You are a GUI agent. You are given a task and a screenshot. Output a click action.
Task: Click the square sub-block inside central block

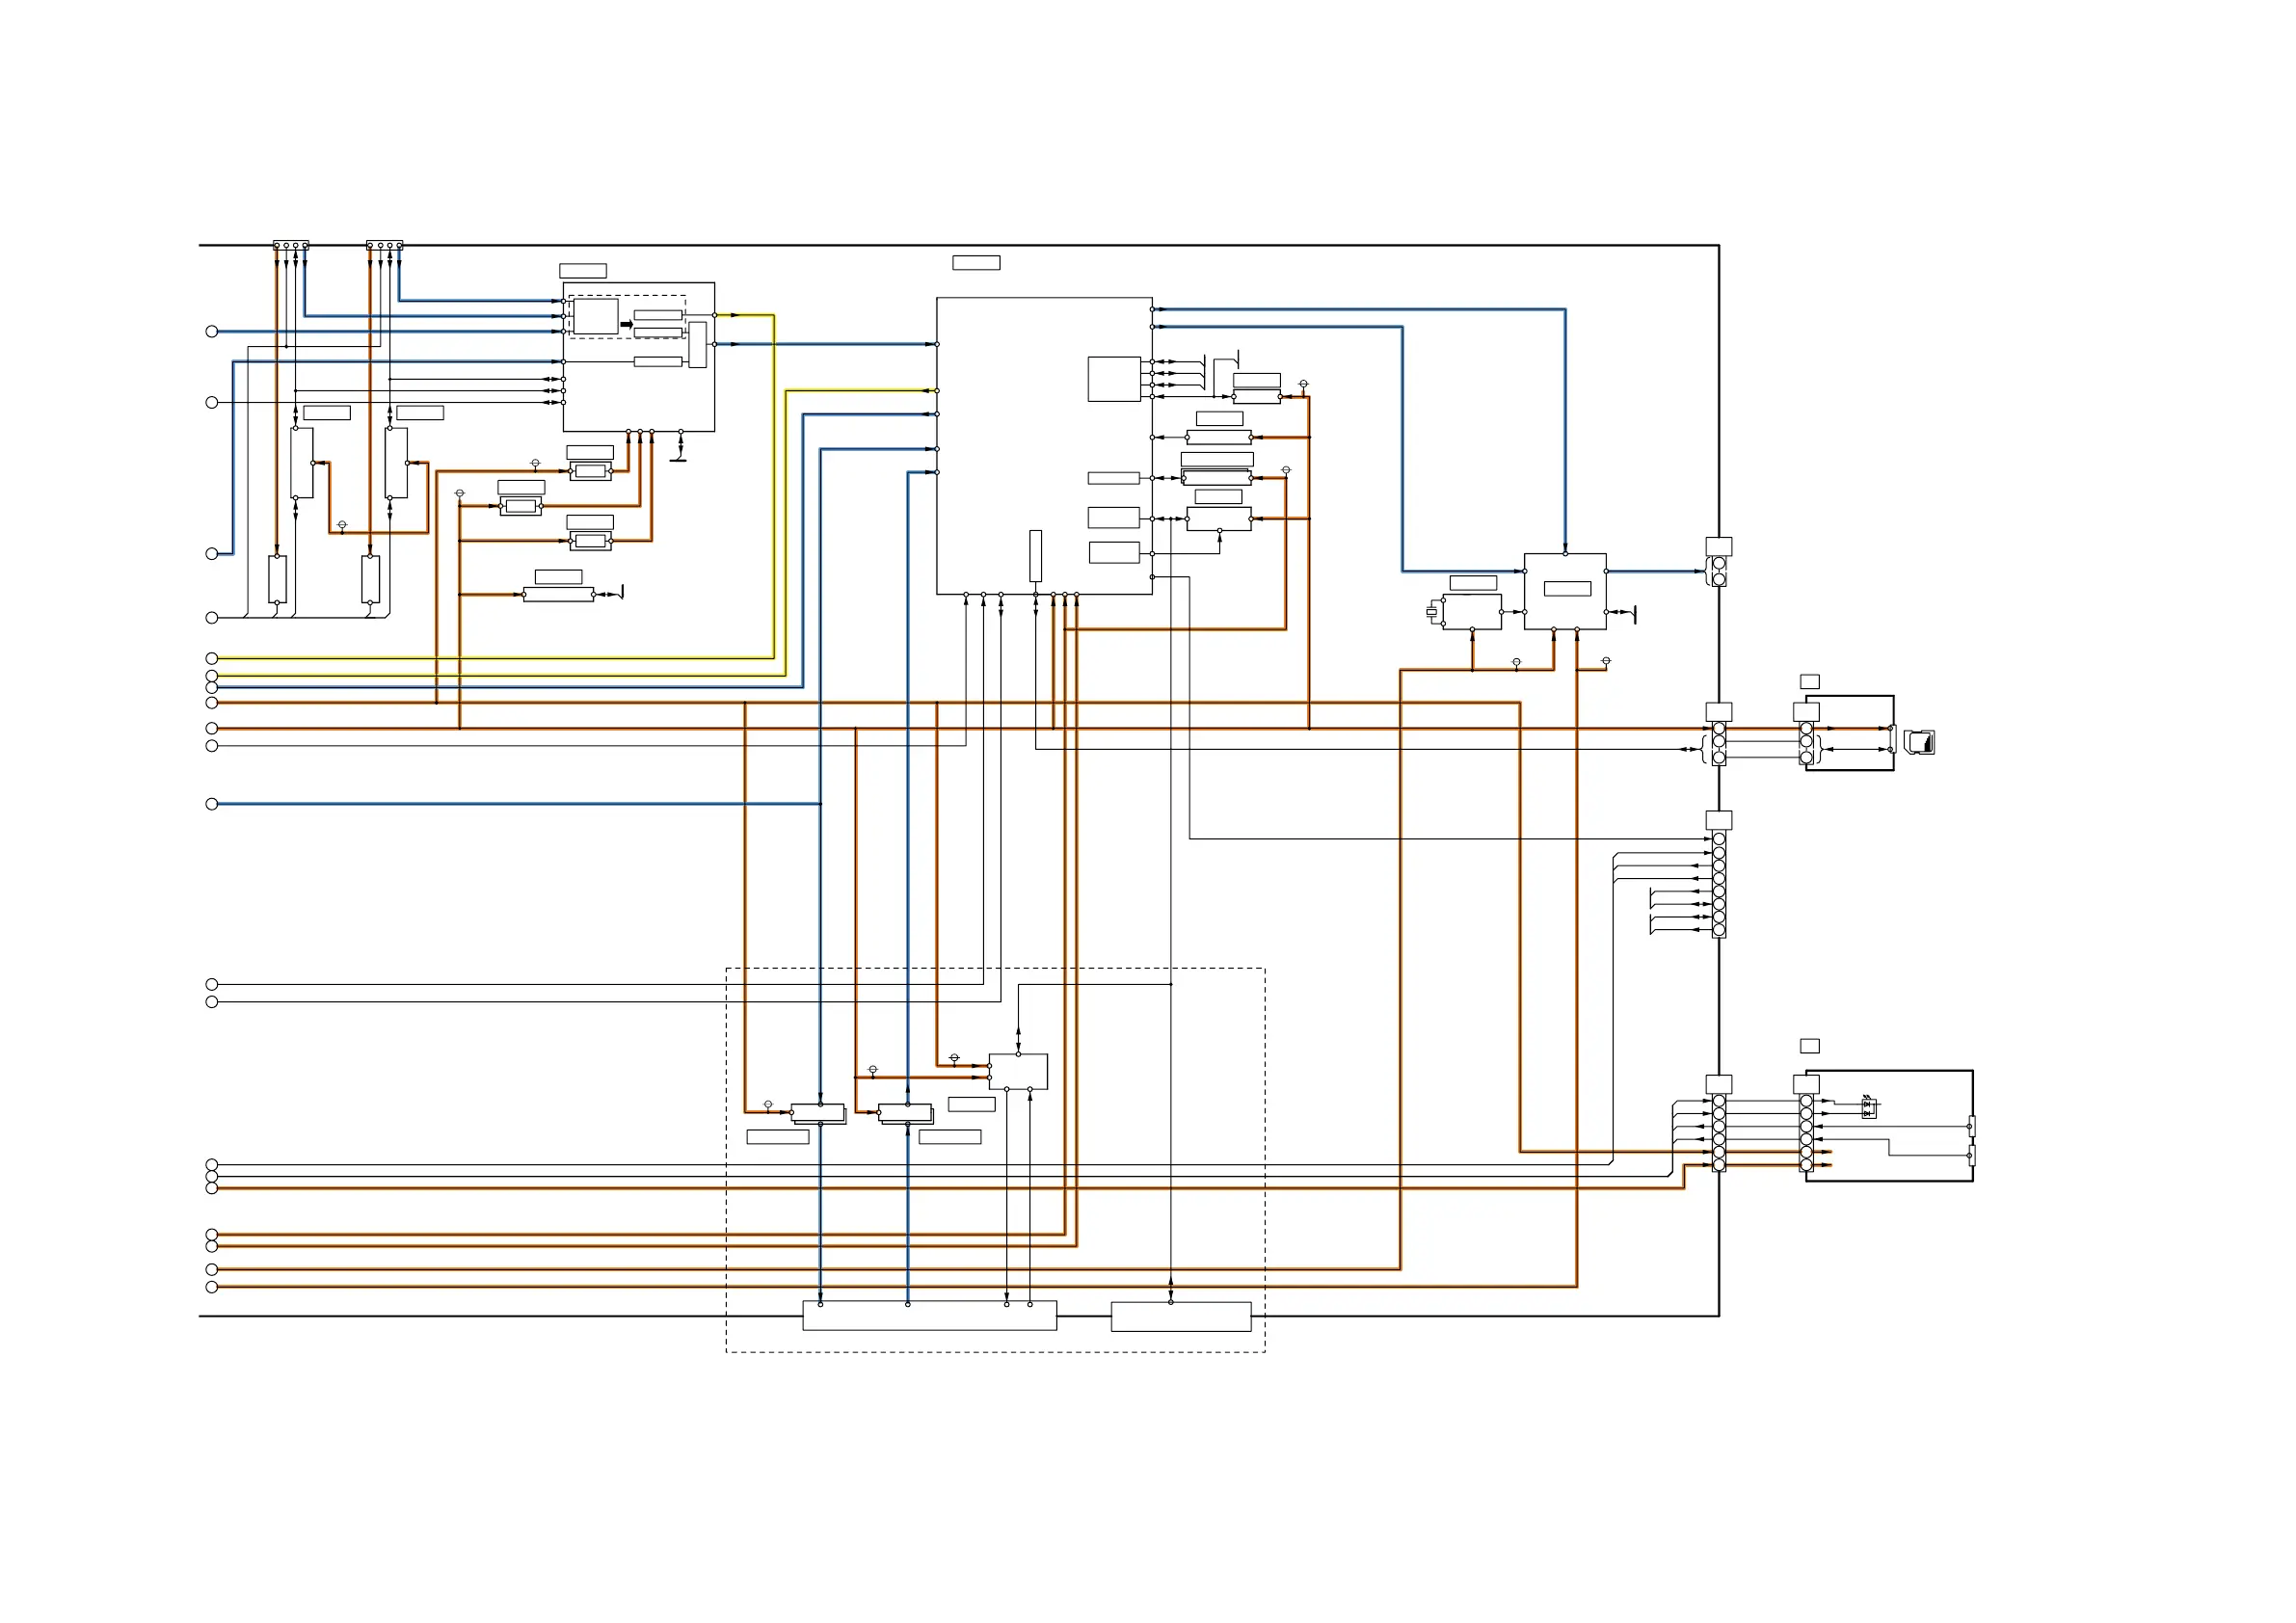(x=1114, y=379)
